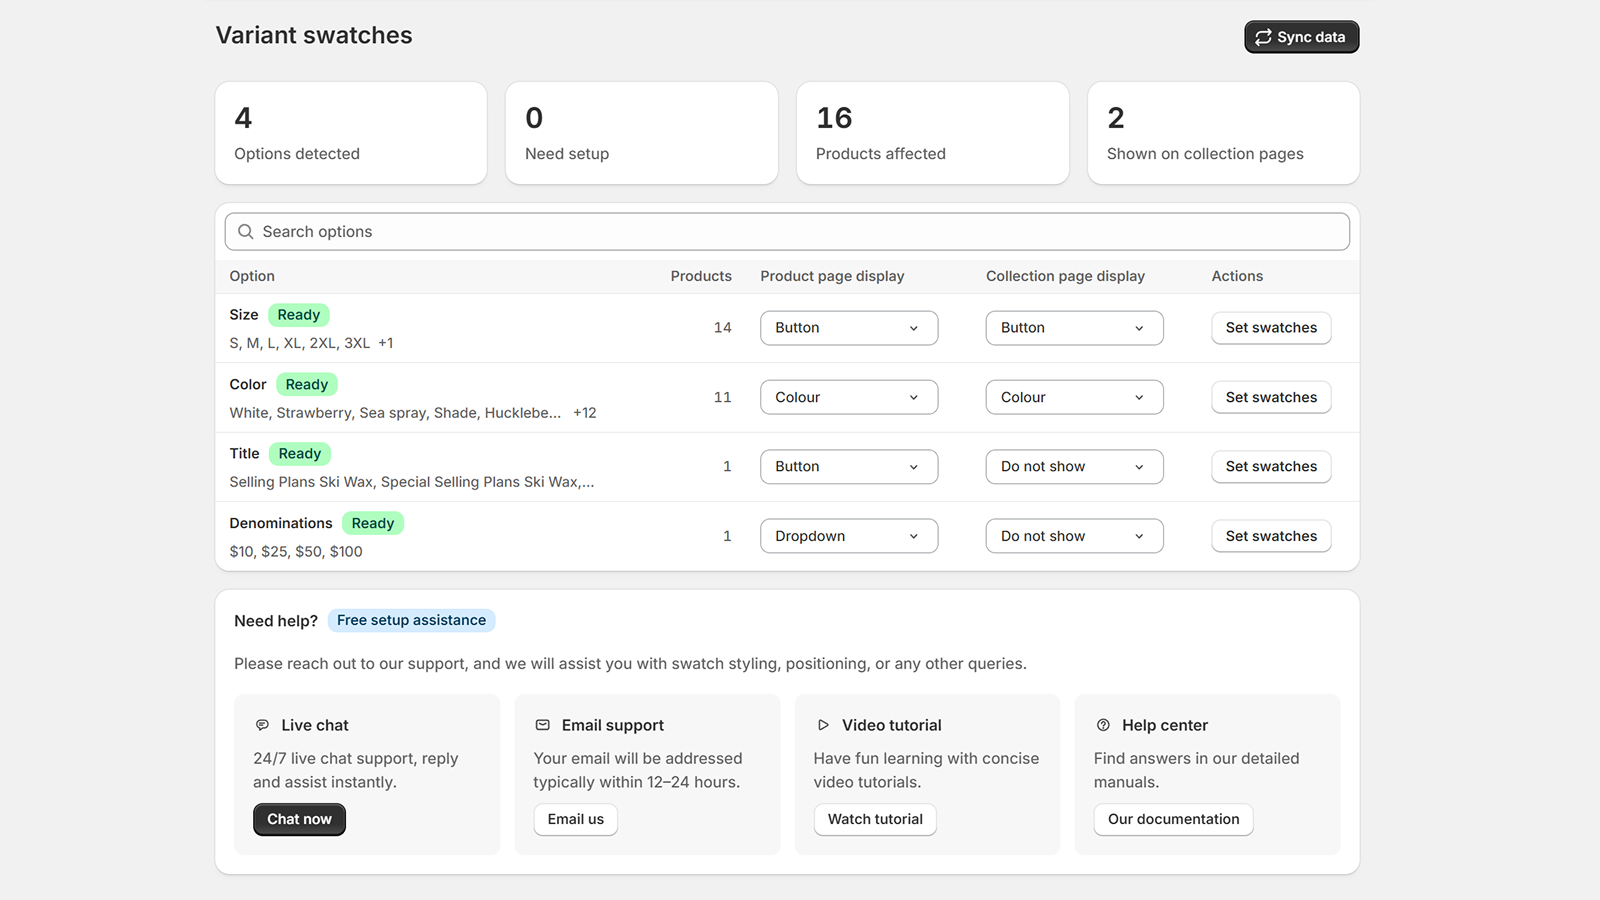Click Set swatches for the Title option
This screenshot has height=900, width=1600.
coord(1271,467)
